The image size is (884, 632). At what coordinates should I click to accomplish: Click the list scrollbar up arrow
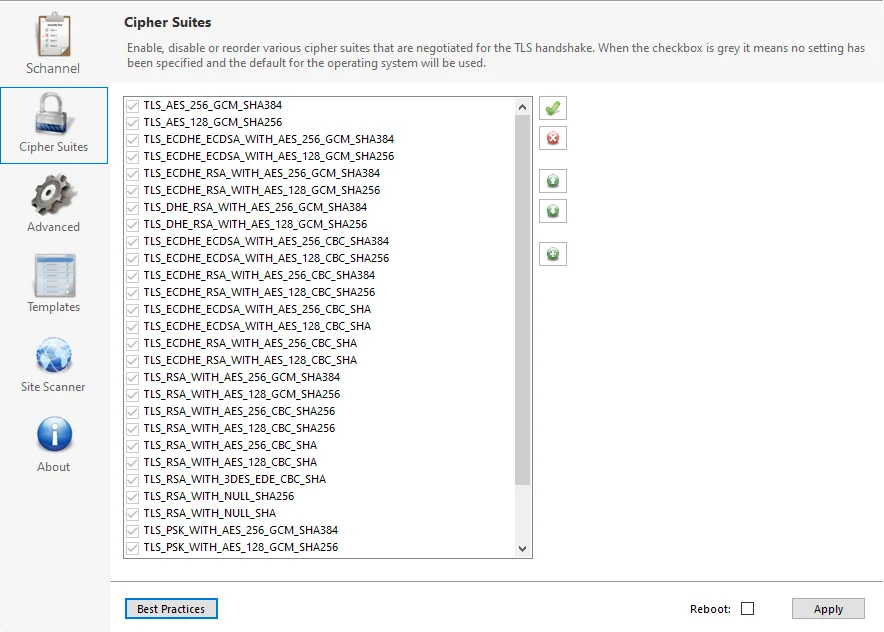pos(523,107)
